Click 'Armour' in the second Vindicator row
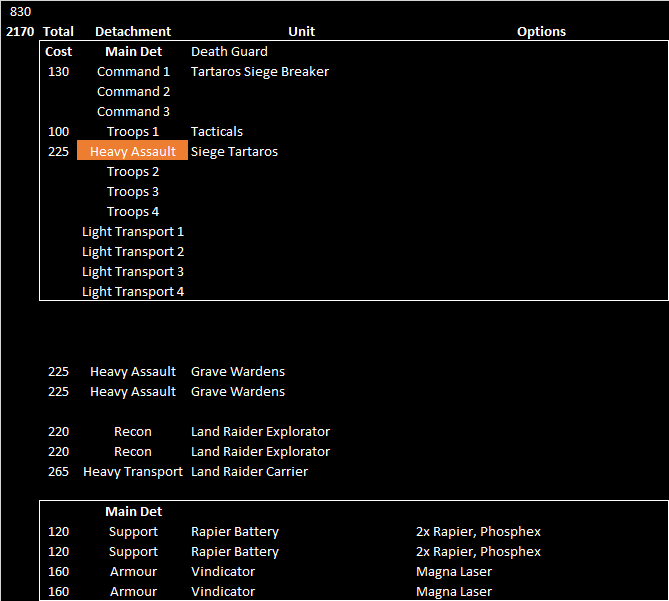This screenshot has width=669, height=601. click(133, 592)
